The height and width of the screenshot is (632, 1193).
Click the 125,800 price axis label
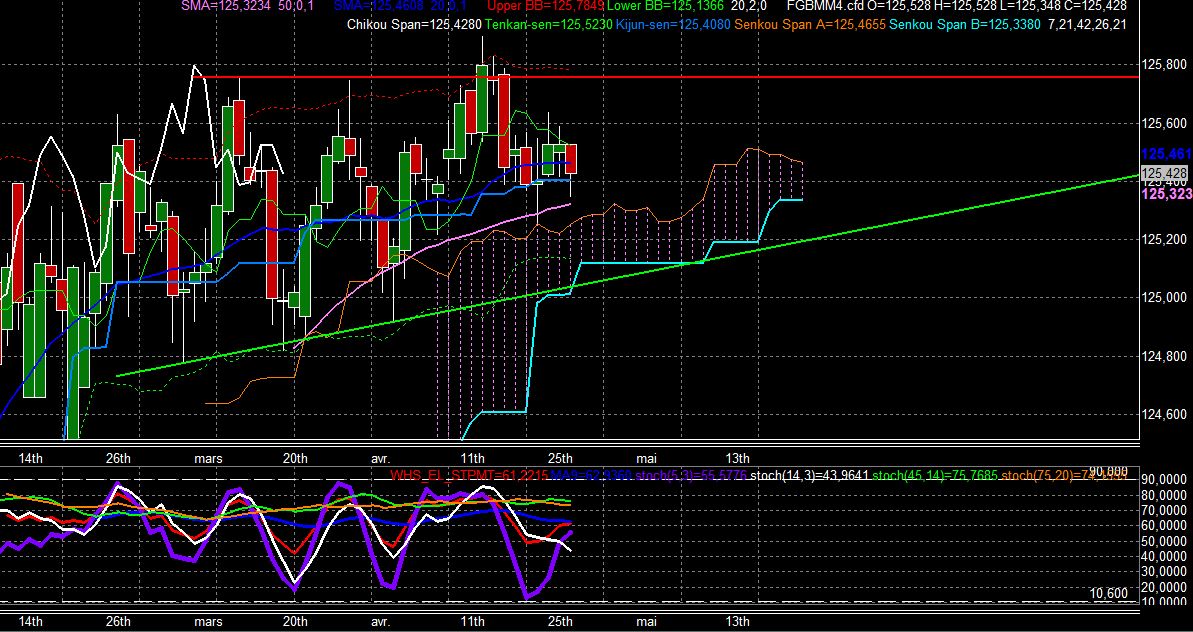[x=1166, y=65]
